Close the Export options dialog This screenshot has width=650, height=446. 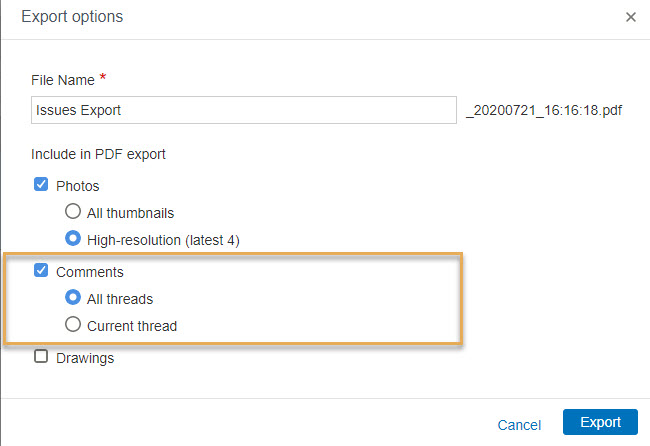tap(630, 17)
